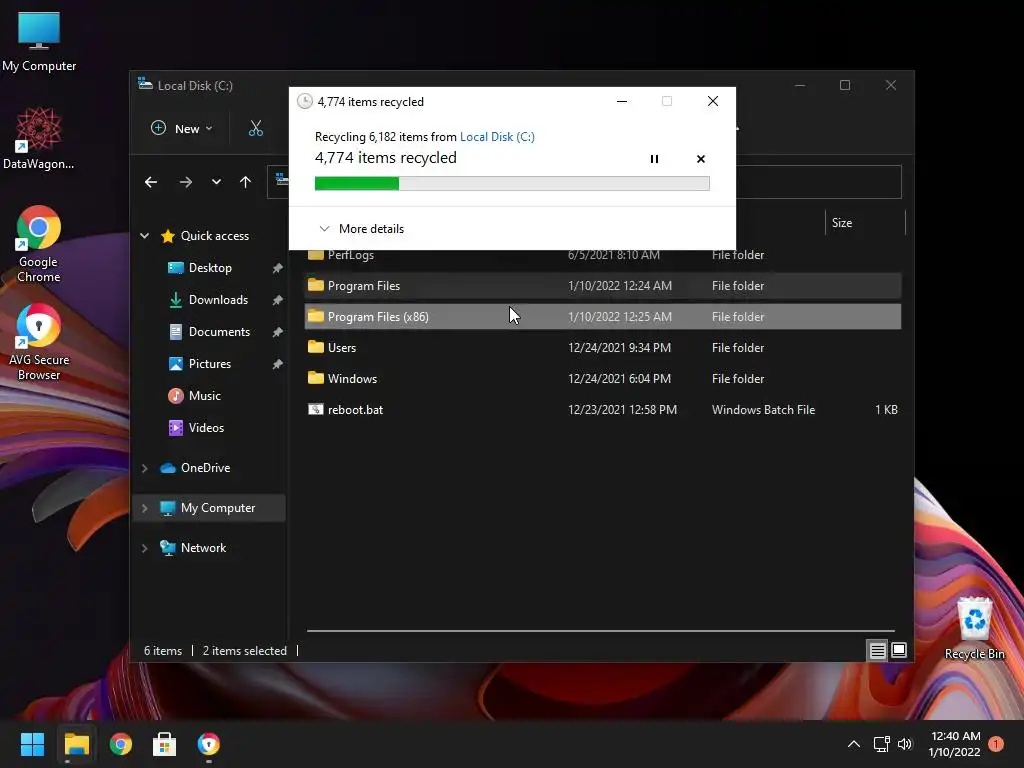Open AVG Secure Browser from taskbar

[x=208, y=744]
